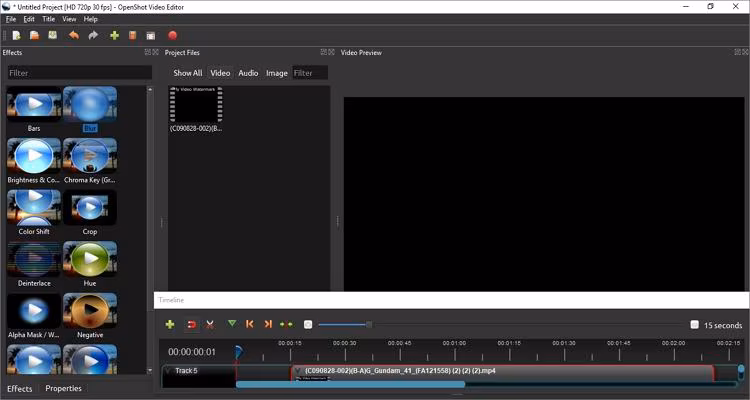Center the timeline on the playhead
The width and height of the screenshot is (750, 400).
click(x=287, y=324)
